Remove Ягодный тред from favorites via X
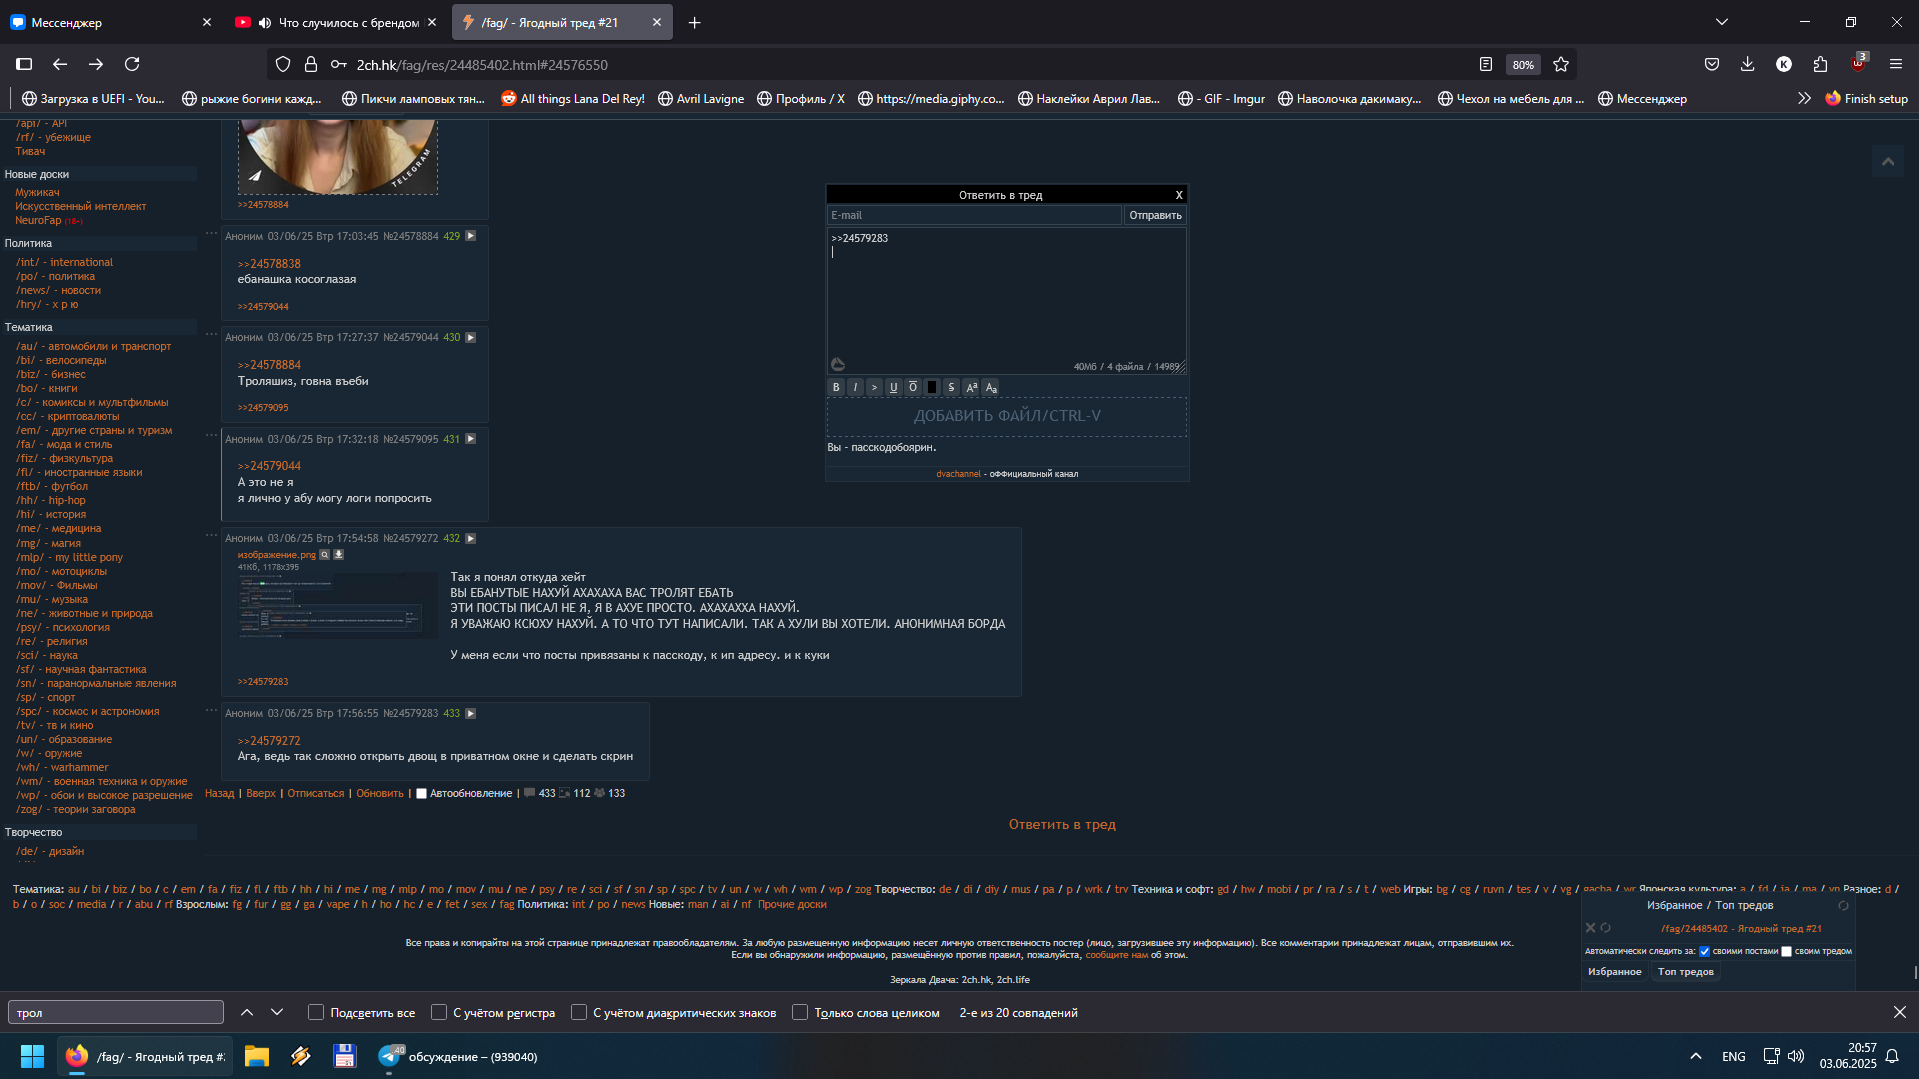 [1590, 928]
